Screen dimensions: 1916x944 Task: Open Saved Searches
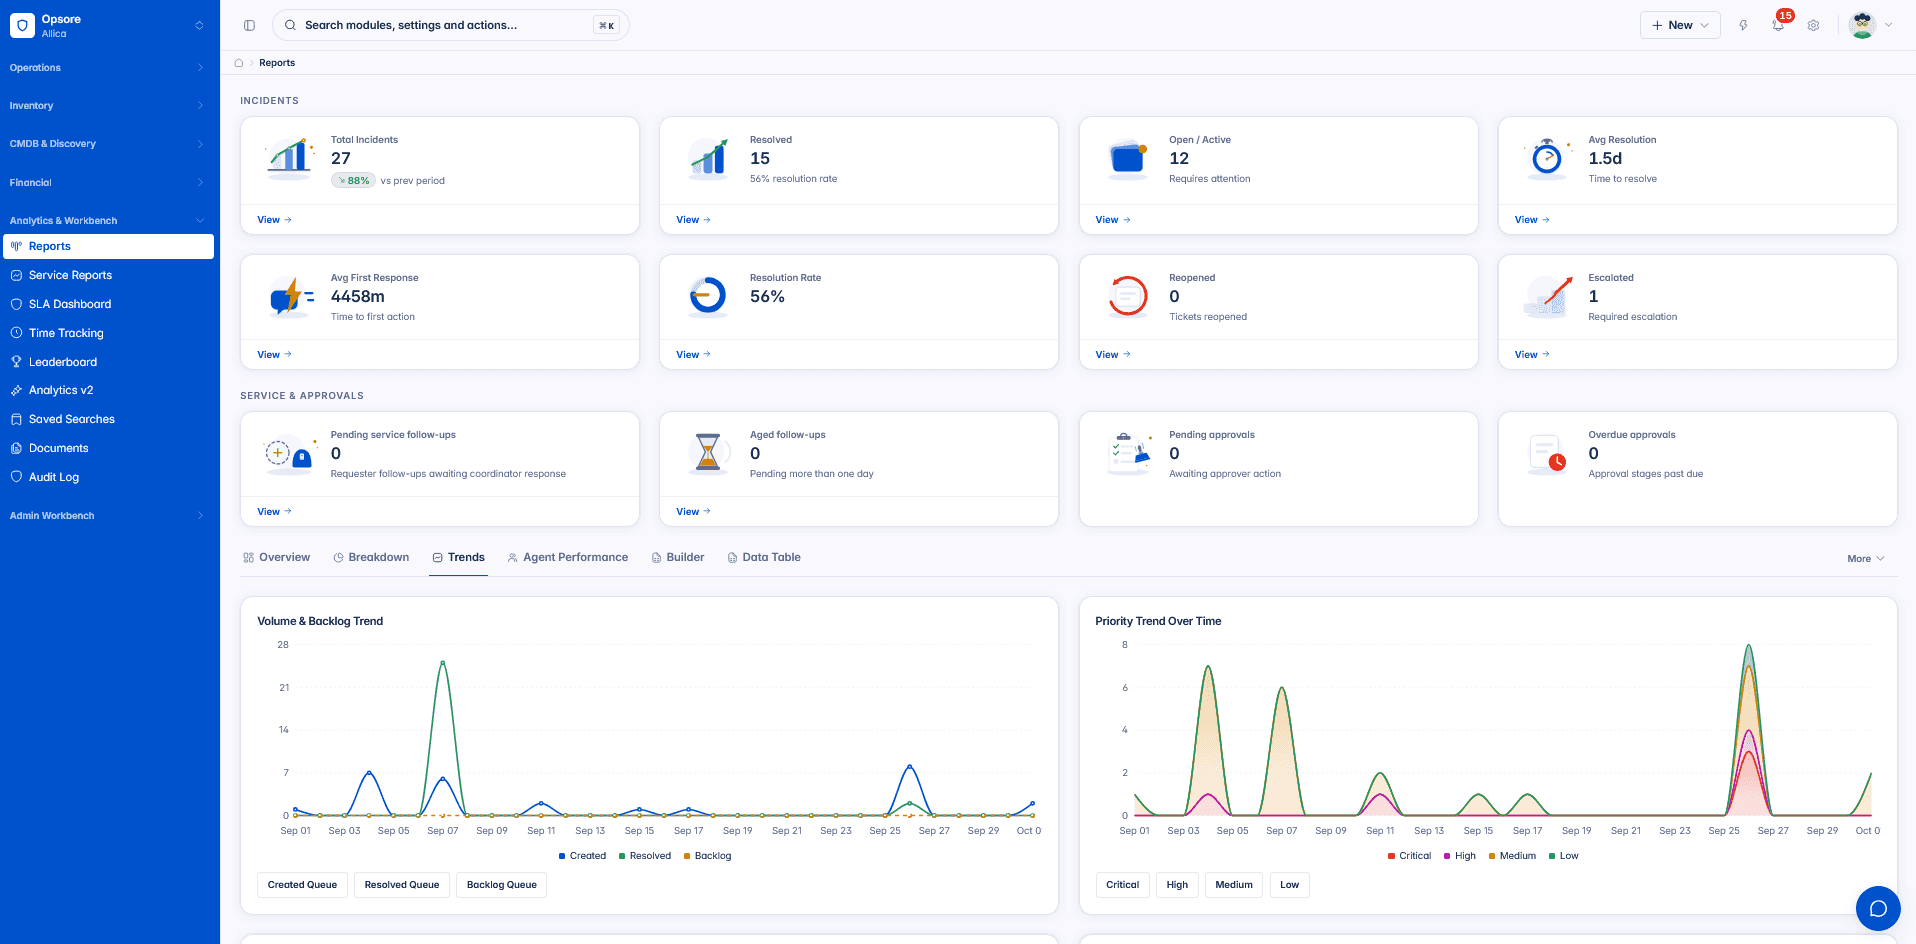(109, 419)
